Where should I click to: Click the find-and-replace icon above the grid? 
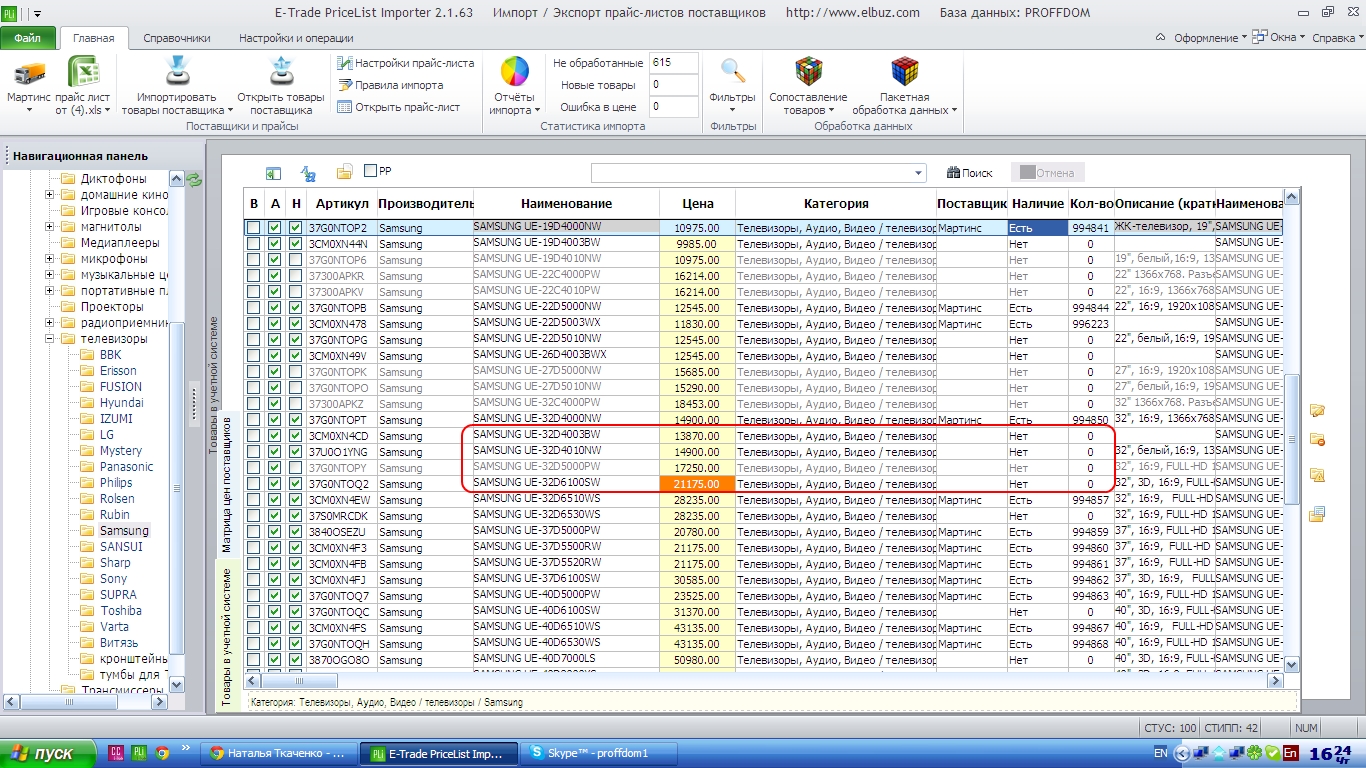pyautogui.click(x=309, y=173)
